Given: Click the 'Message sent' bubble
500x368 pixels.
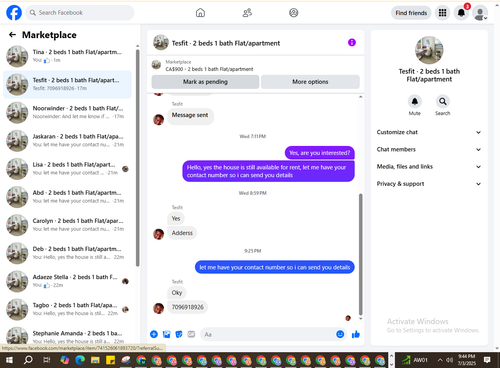Looking at the screenshot, I should coord(190,115).
